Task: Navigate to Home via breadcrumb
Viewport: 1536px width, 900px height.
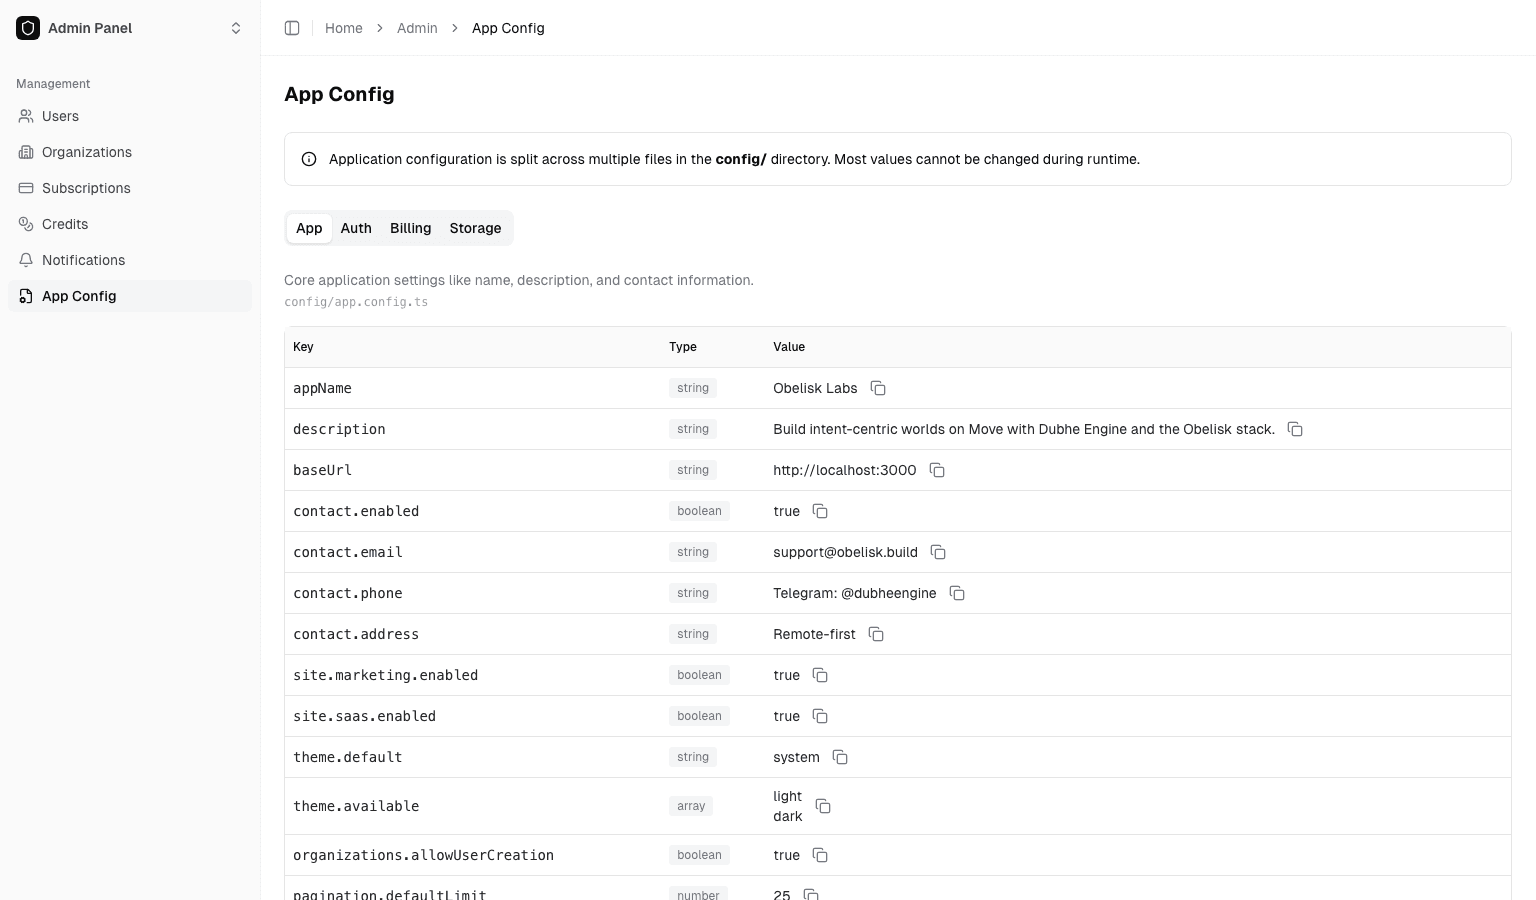Action: tap(344, 28)
